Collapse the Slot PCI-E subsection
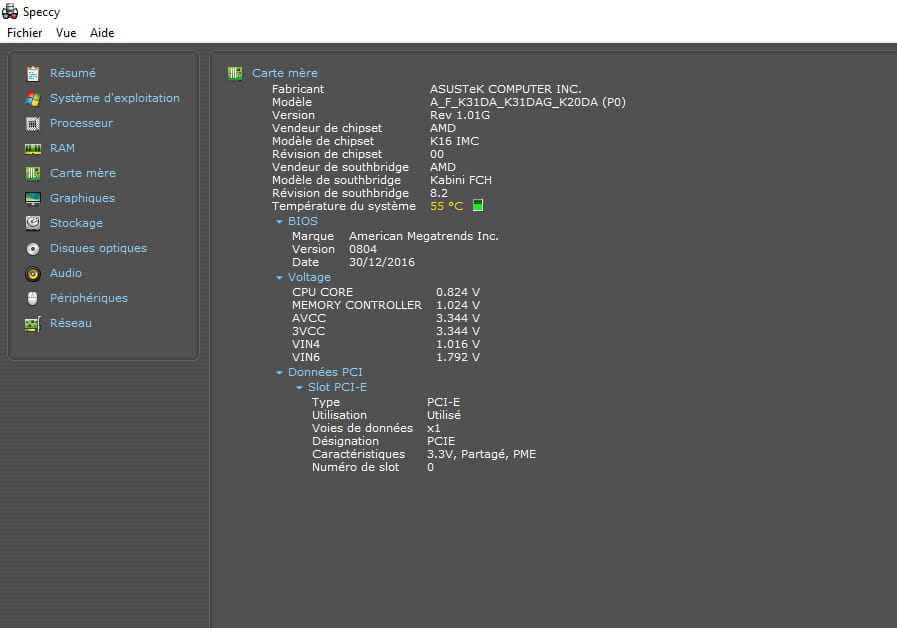The width and height of the screenshot is (897, 628). point(299,387)
